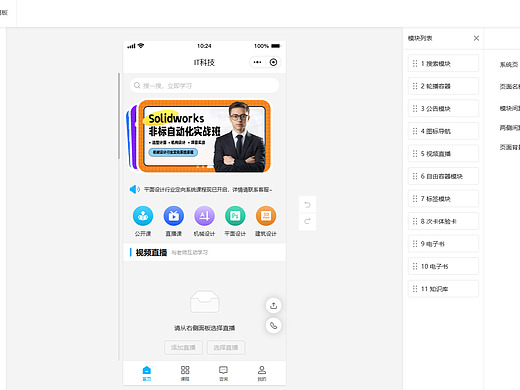520x390 pixels.
Task: Close the 模块列表 panel
Action: [x=476, y=38]
